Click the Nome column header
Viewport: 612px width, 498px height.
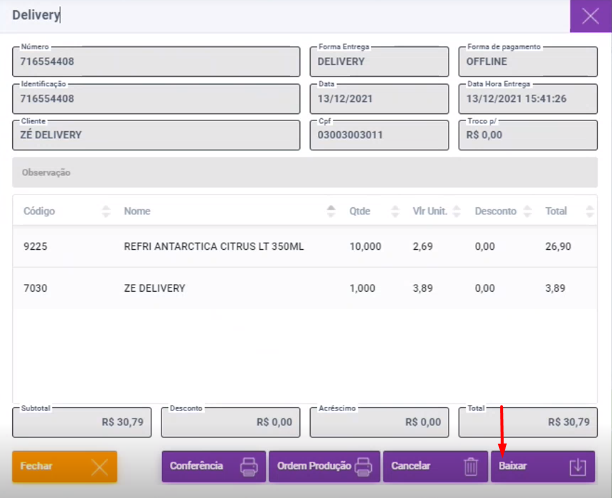[137, 211]
